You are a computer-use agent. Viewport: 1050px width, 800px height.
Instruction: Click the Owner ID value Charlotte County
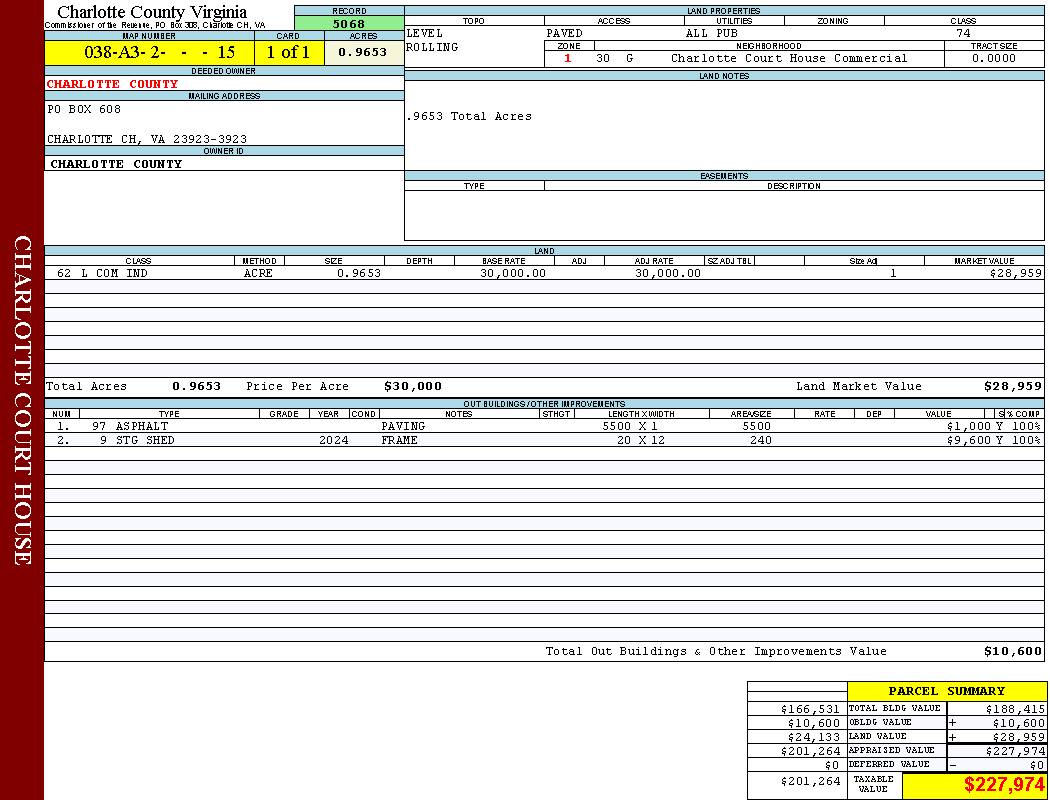116,164
